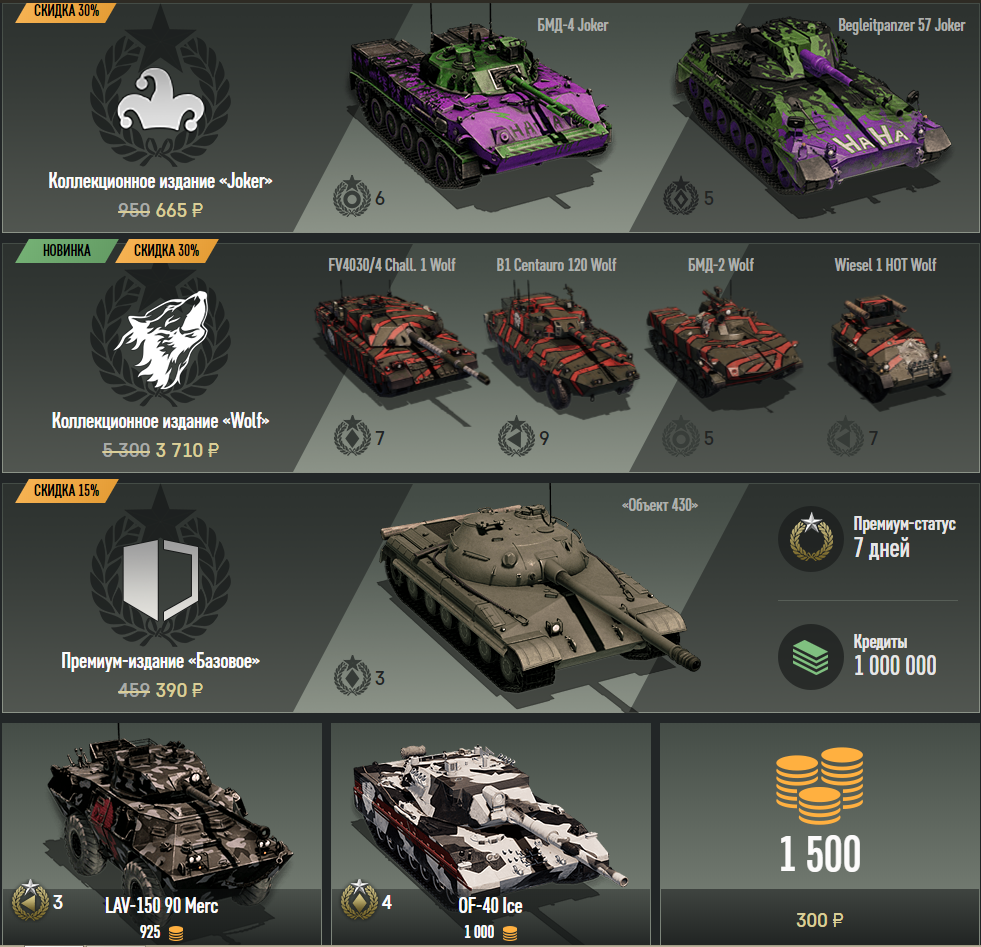This screenshot has height=947, width=981.
Task: Click the howling Wolf emblem icon
Action: pos(161,340)
